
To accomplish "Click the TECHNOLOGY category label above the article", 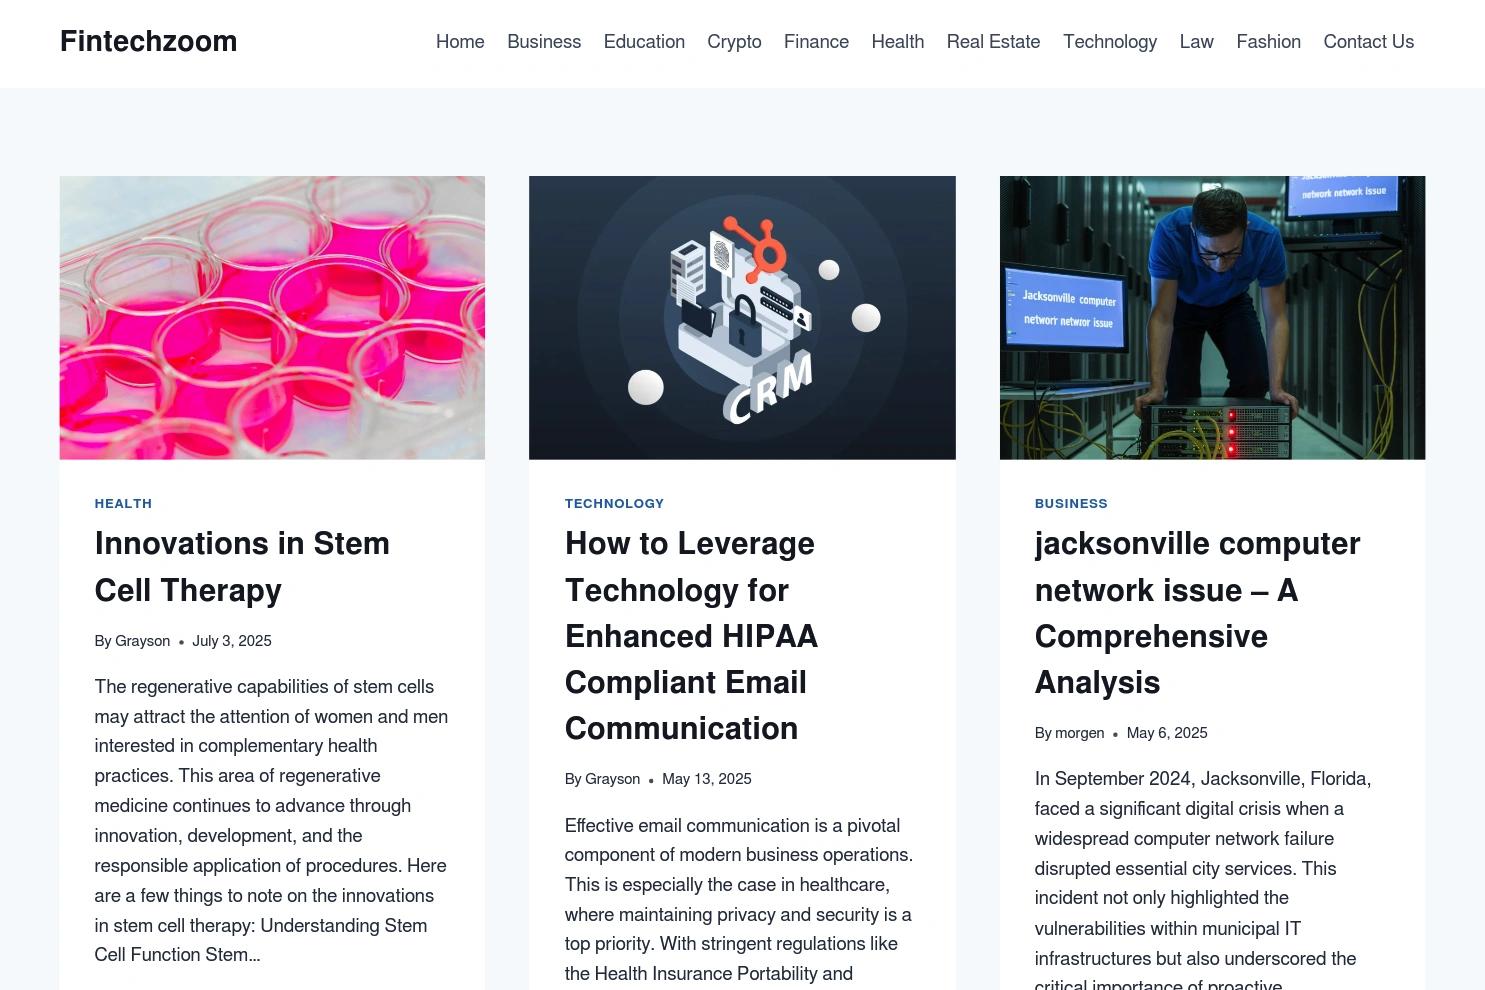I will [x=614, y=503].
